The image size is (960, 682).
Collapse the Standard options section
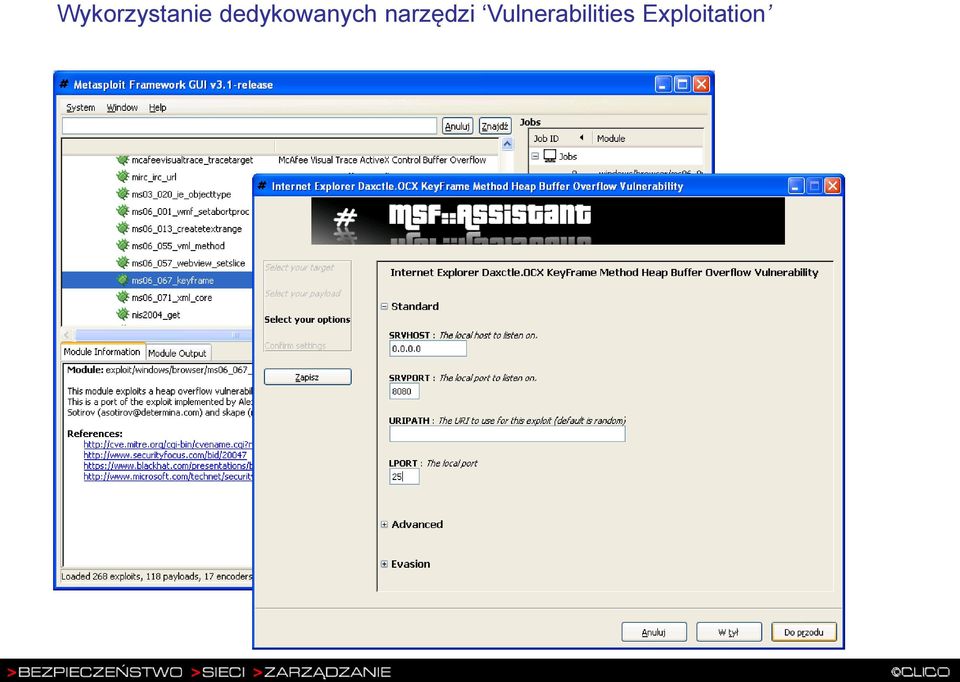[384, 306]
